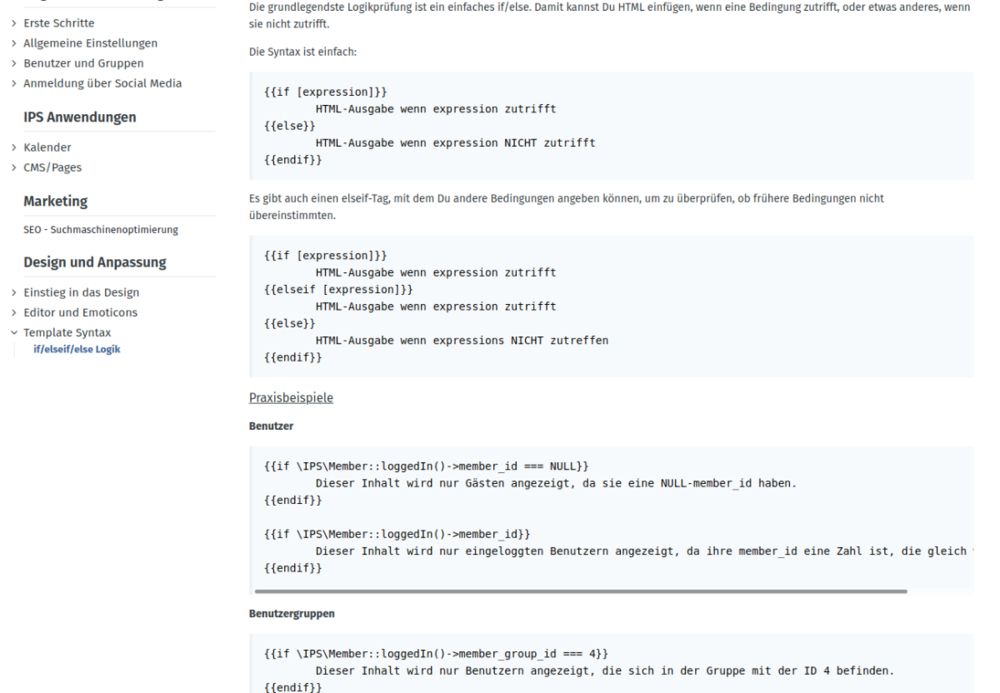Expand the Benutzer und Gruppen arrow
Viewport: 1000px width, 693px height.
coord(14,63)
